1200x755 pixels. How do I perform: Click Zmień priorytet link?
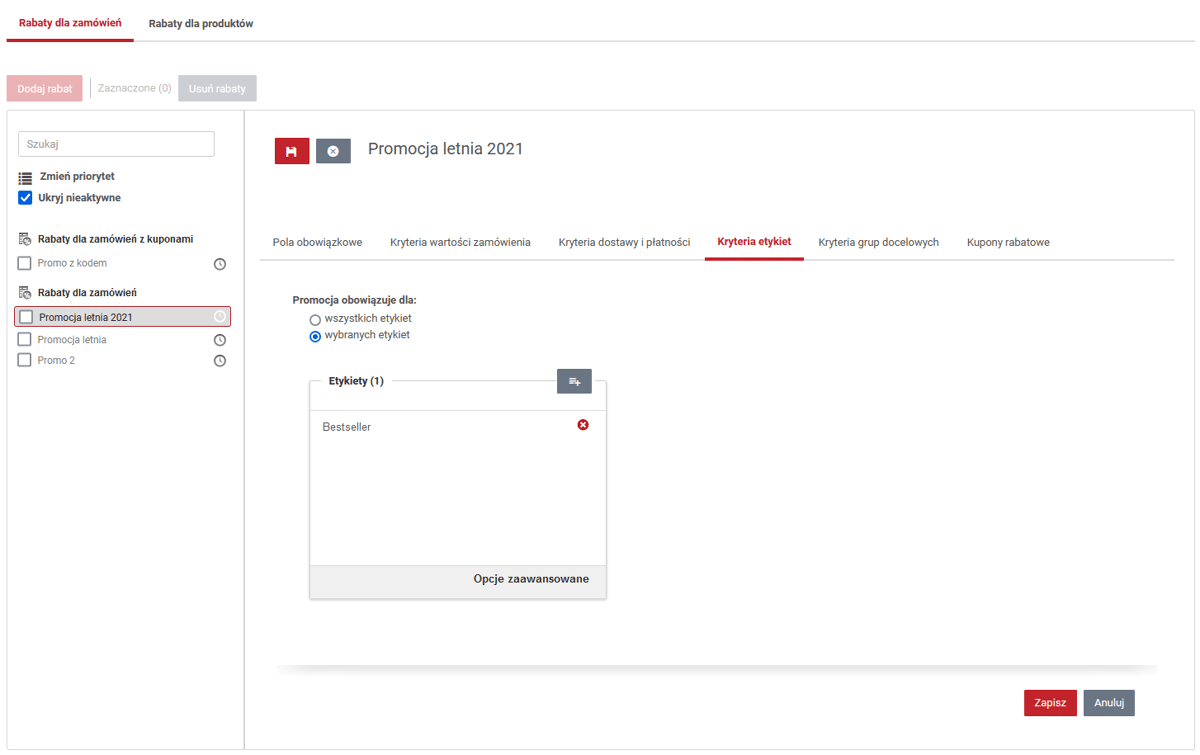tap(76, 176)
